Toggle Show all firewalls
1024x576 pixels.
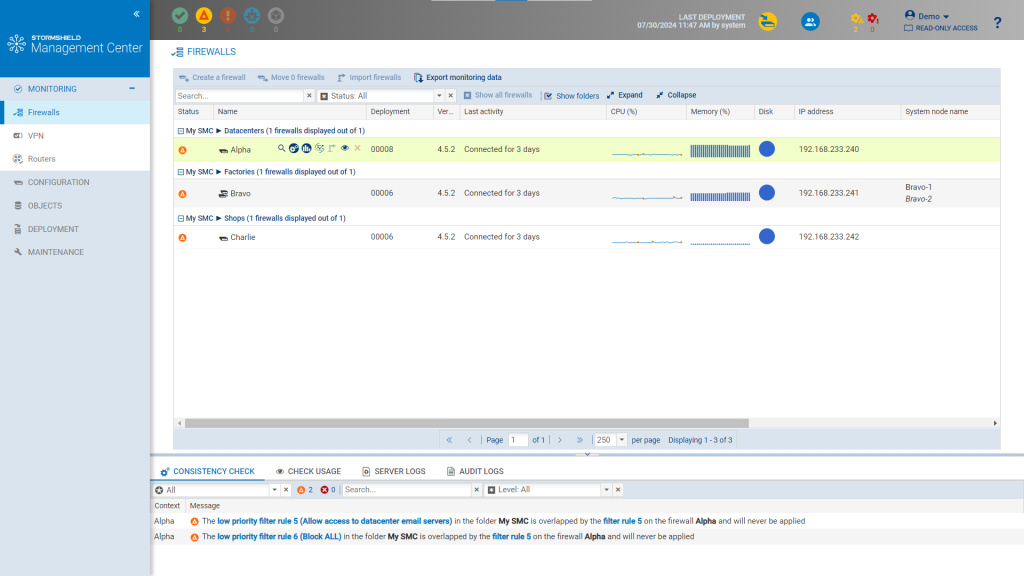pyautogui.click(x=498, y=95)
